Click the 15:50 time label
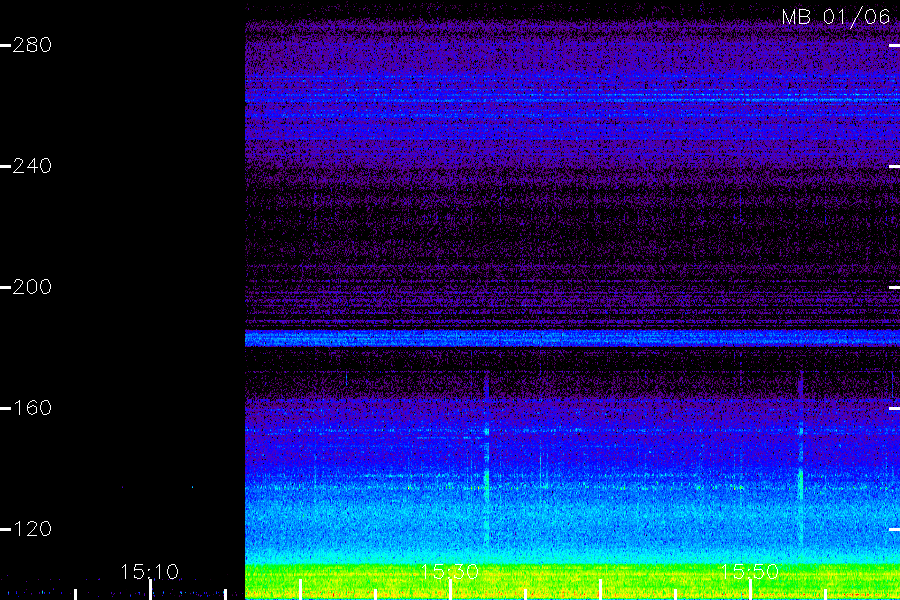The height and width of the screenshot is (600, 900). click(x=749, y=572)
